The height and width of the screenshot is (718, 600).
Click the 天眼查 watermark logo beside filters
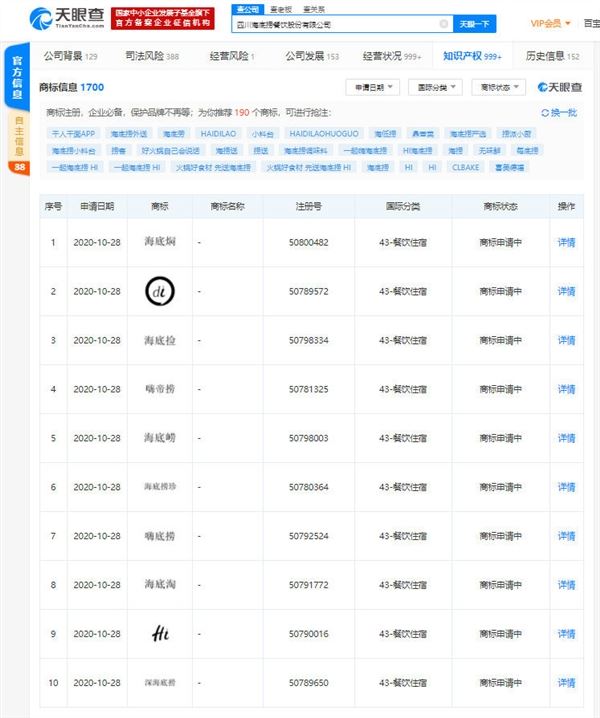point(559,87)
